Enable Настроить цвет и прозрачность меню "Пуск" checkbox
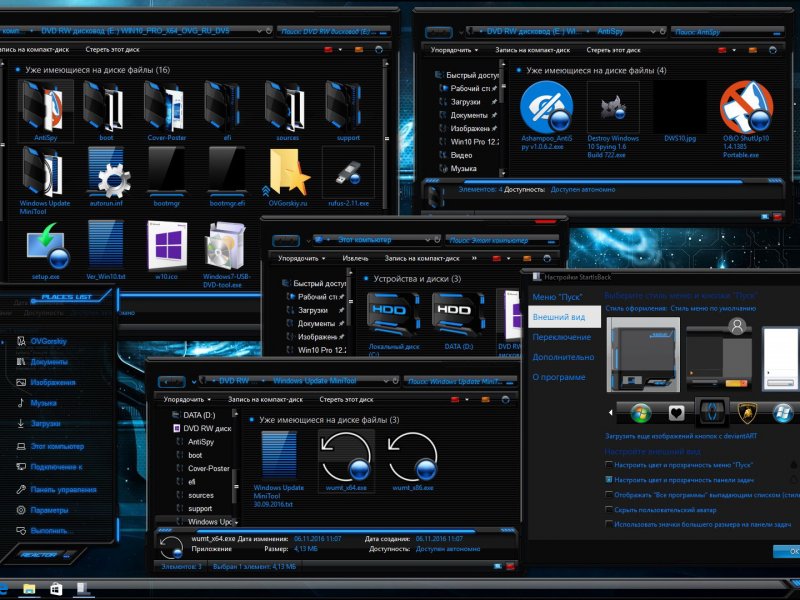The height and width of the screenshot is (600, 800). (x=609, y=465)
